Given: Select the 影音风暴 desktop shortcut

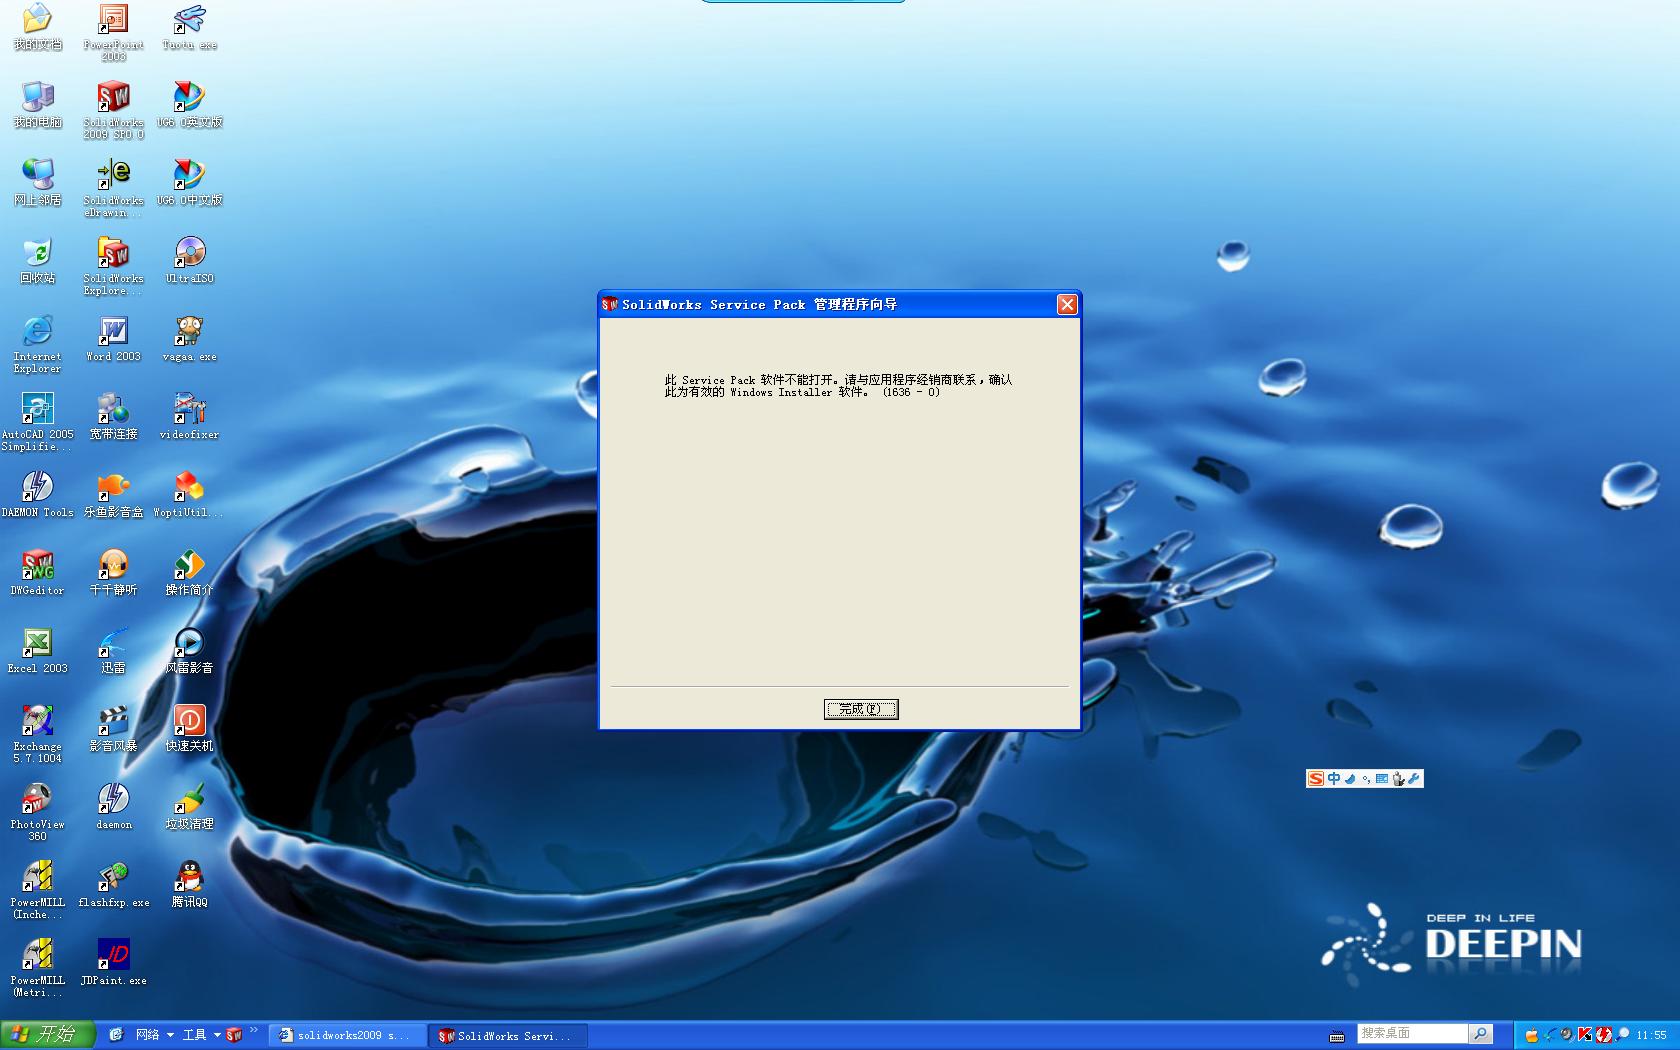Looking at the screenshot, I should 113,729.
